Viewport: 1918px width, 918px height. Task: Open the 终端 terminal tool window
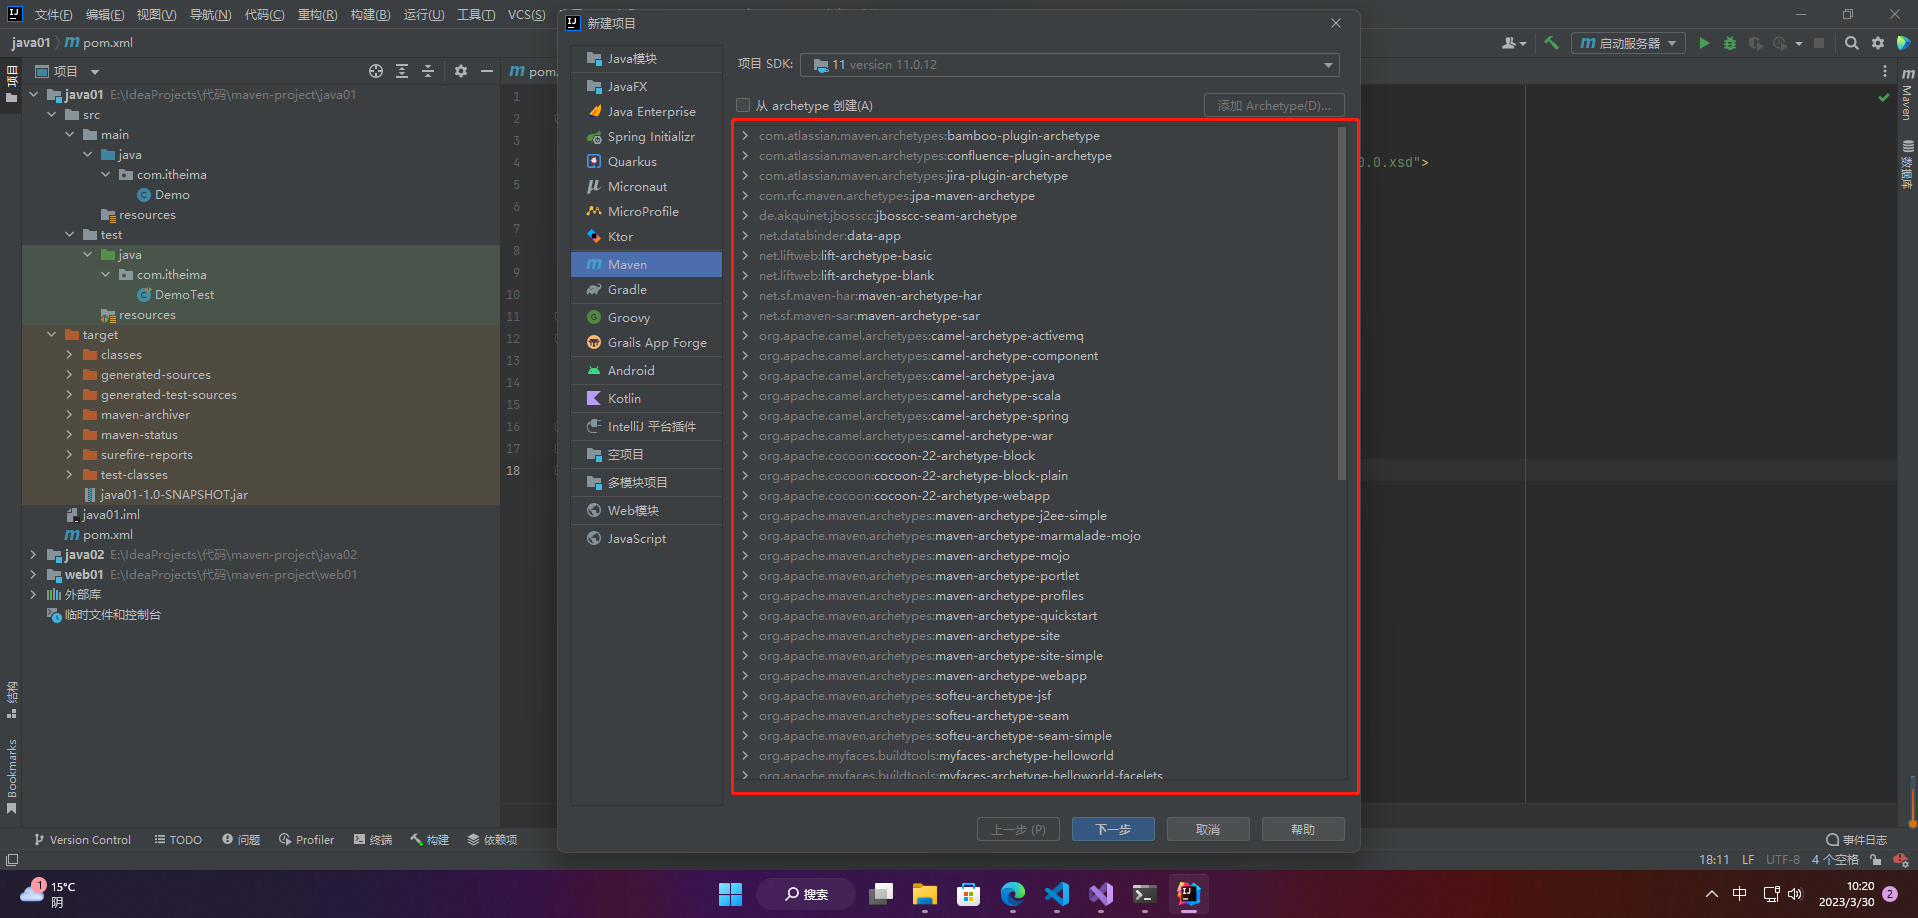373,840
